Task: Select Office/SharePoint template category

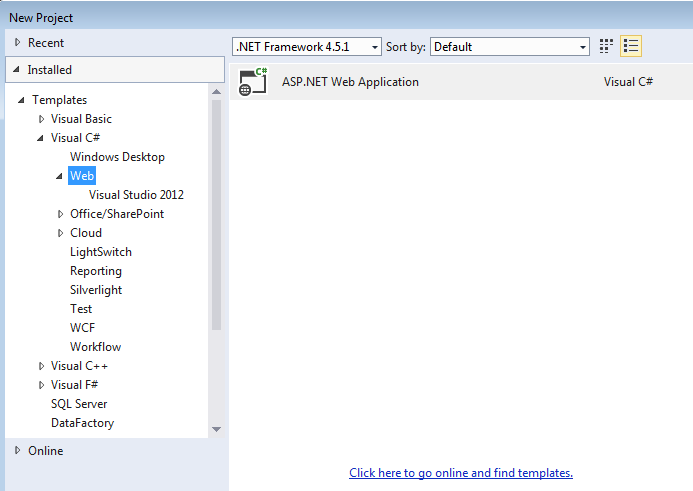Action: point(117,214)
